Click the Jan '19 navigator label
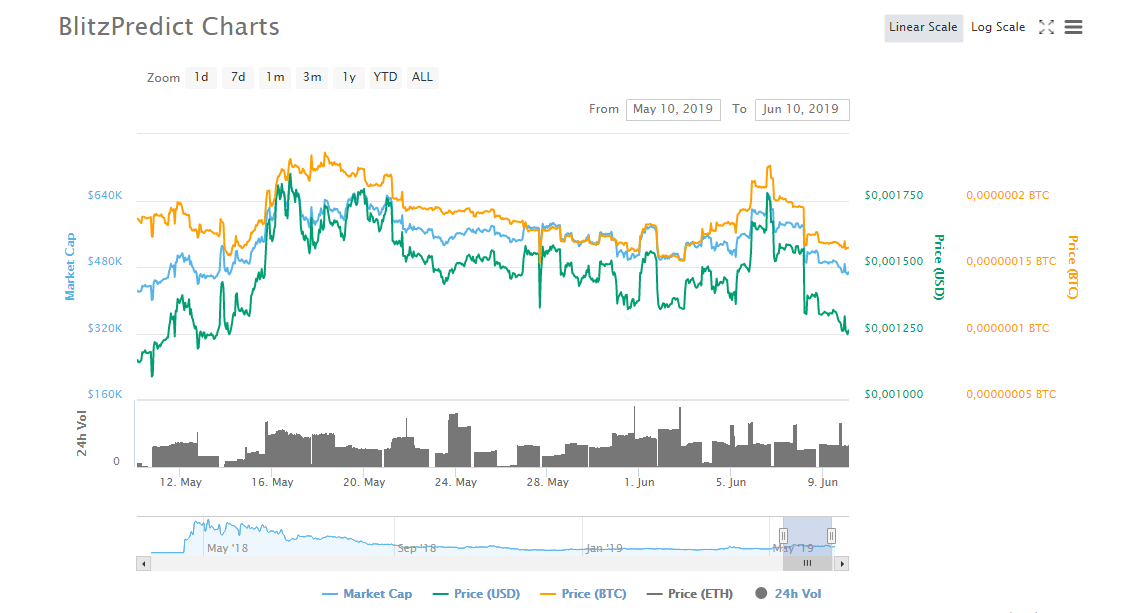Image resolution: width=1143 pixels, height=613 pixels. click(x=604, y=548)
